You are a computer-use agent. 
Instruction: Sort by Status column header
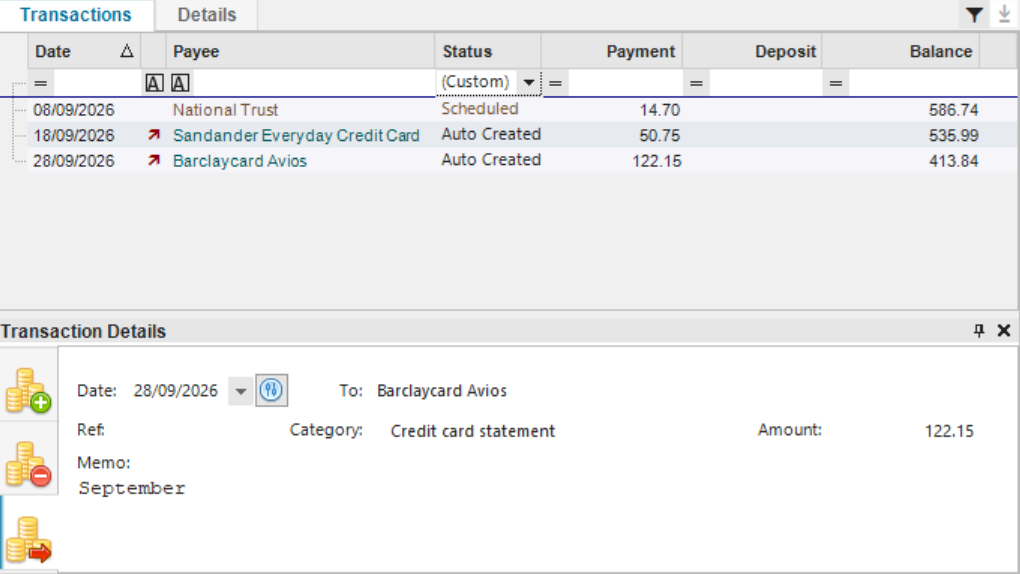[x=488, y=51]
